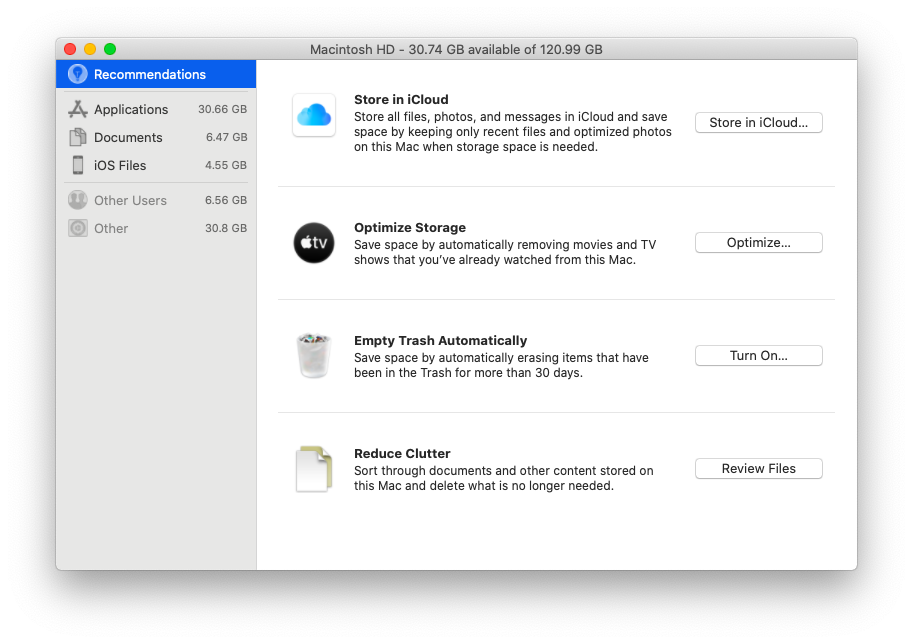913x644 pixels.
Task: Click the Macintosh HD window title
Action: click(x=456, y=49)
